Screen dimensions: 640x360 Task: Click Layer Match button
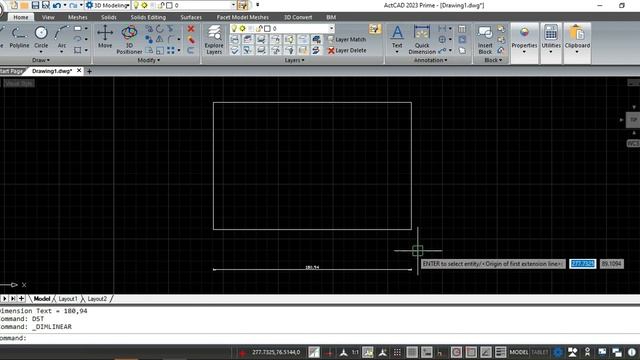pos(347,39)
